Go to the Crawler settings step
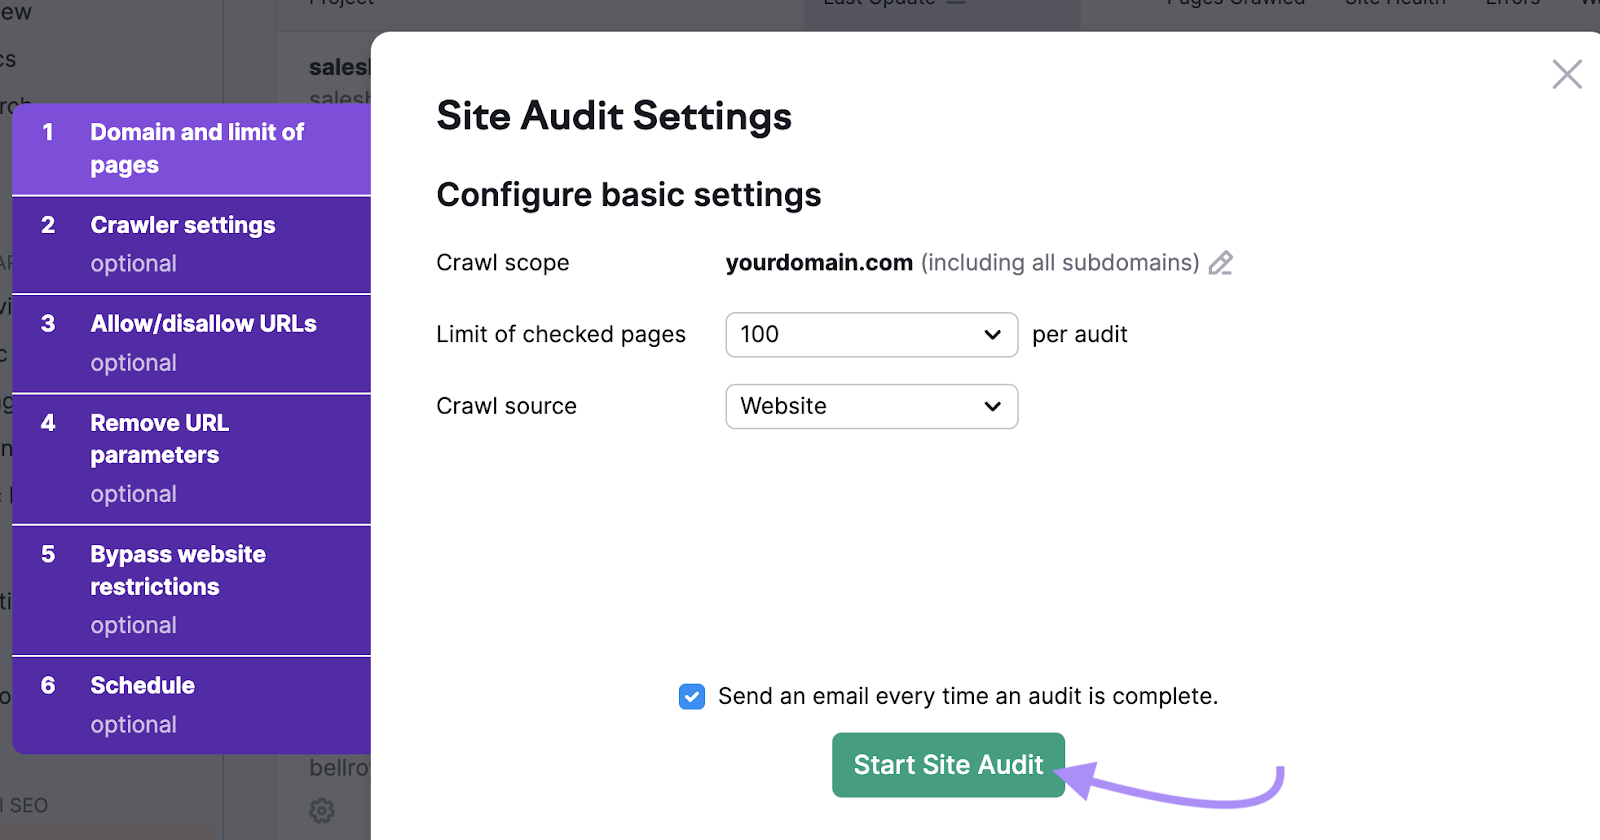 (x=191, y=244)
